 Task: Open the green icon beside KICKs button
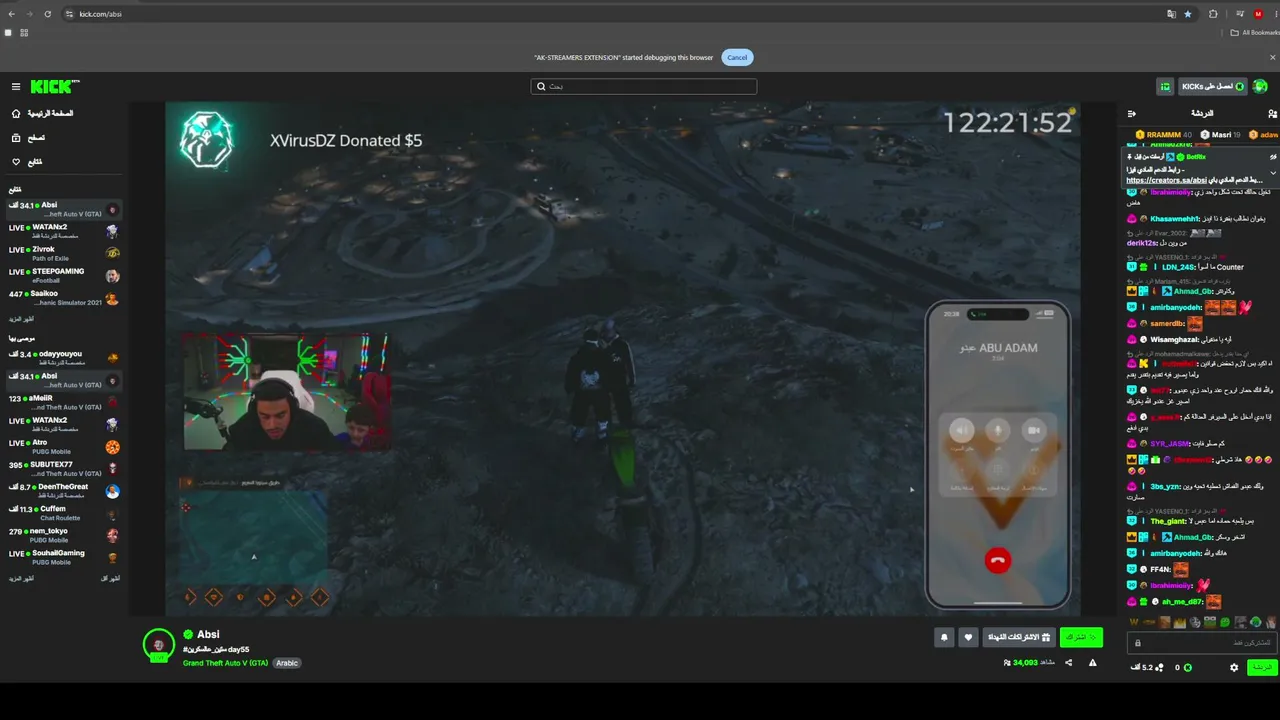coord(1165,87)
